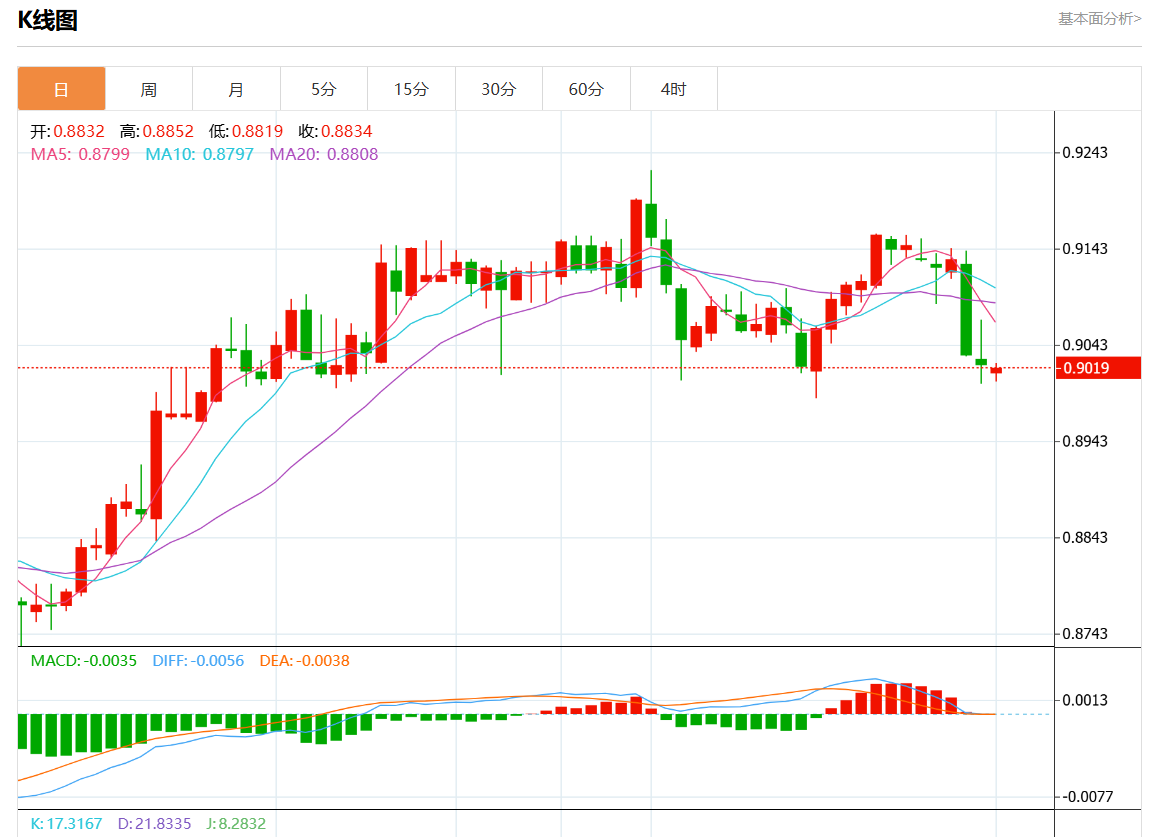1158x837 pixels.
Task: Switch to the 周 weekly tab
Action: pos(148,89)
